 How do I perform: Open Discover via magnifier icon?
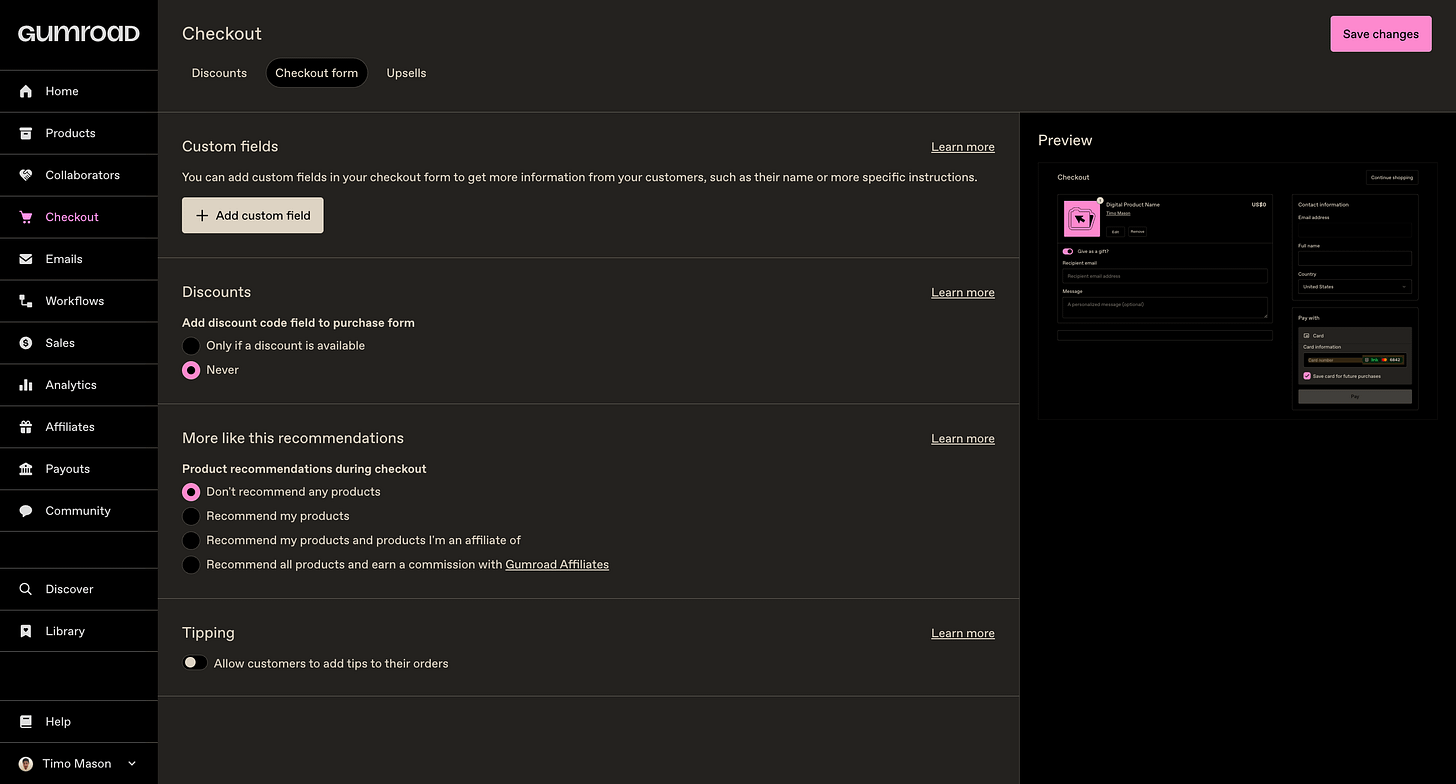pos(26,589)
